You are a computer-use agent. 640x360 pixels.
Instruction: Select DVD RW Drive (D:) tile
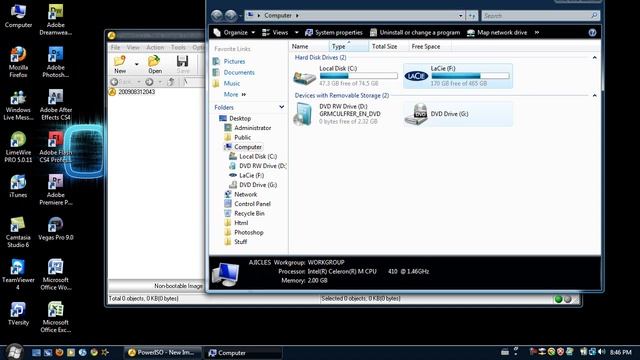(x=346, y=114)
